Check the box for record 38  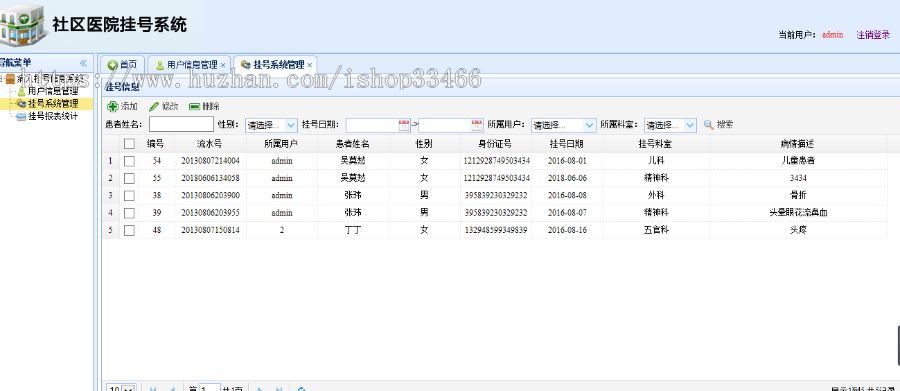pyautogui.click(x=130, y=195)
